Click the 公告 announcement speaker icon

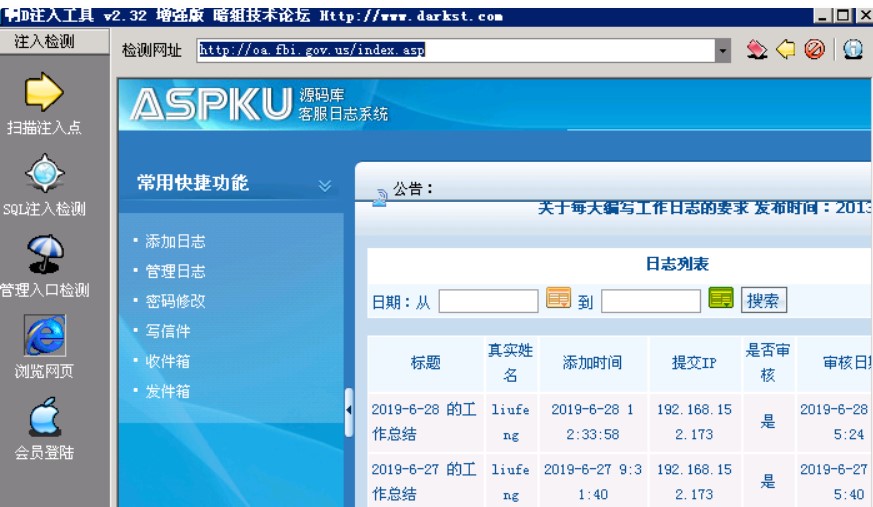(380, 198)
